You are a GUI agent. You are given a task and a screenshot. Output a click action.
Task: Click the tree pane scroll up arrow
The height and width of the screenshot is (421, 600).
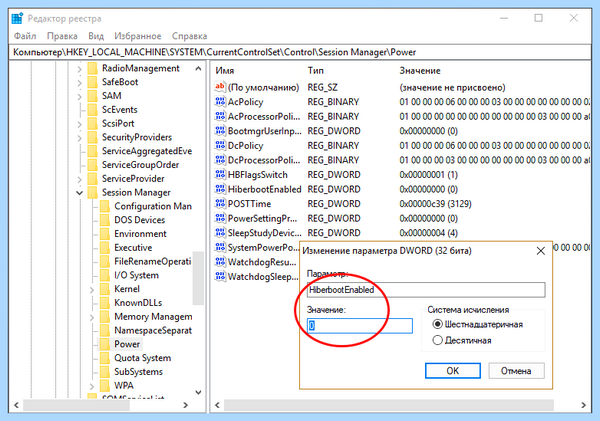coord(198,69)
